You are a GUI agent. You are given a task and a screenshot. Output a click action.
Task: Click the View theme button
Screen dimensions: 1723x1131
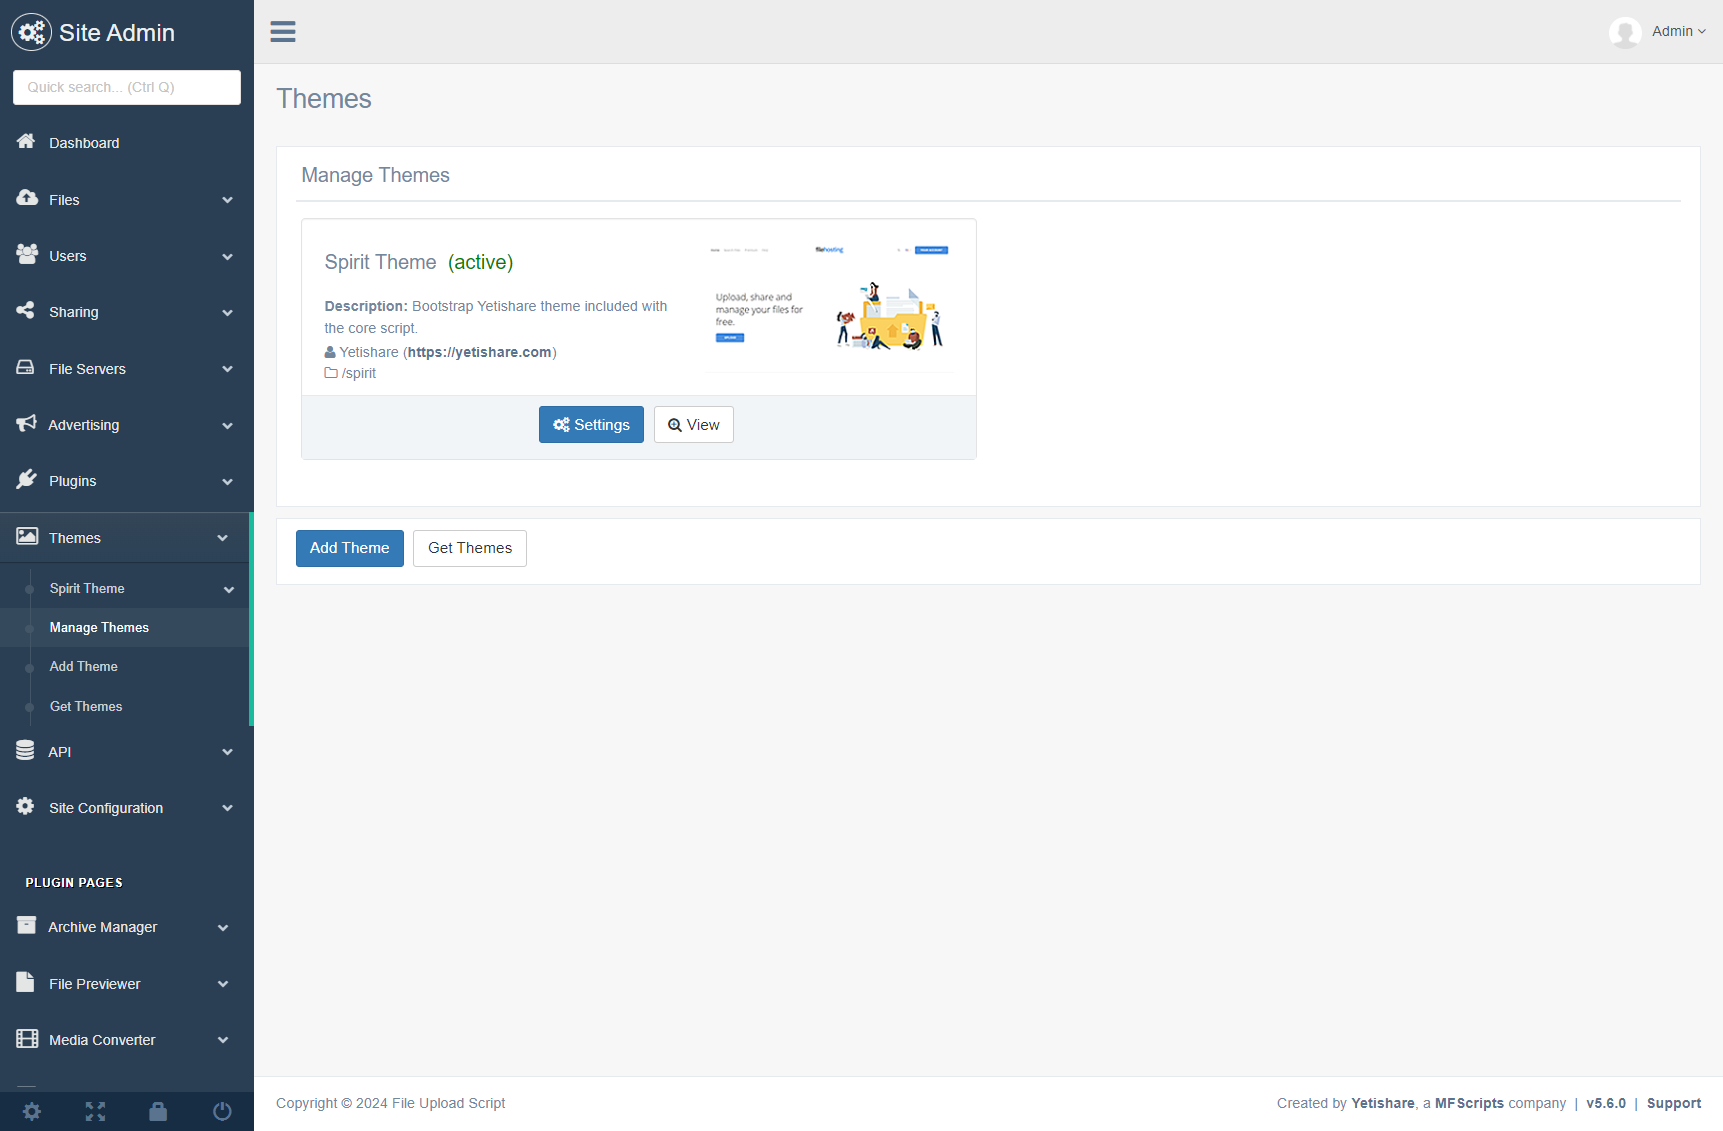point(693,425)
